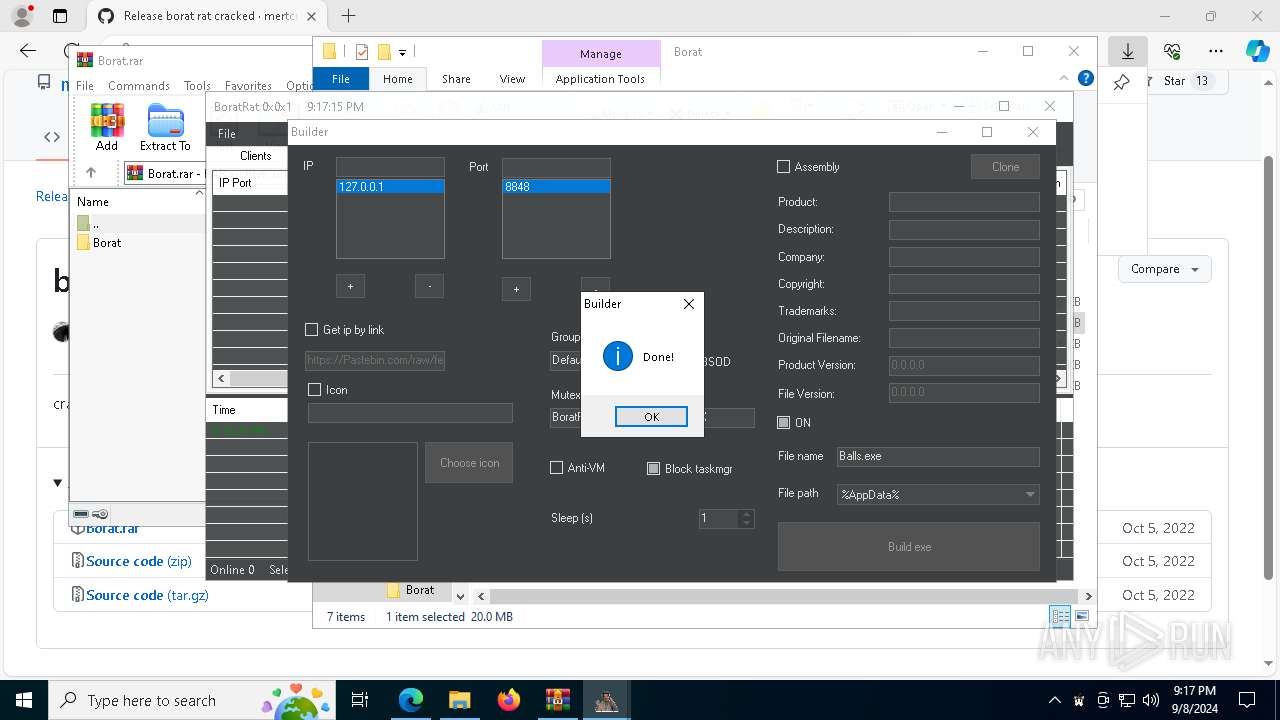Viewport: 1280px width, 720px height.
Task: Open WinRAR Favorites menu
Action: tap(248, 86)
